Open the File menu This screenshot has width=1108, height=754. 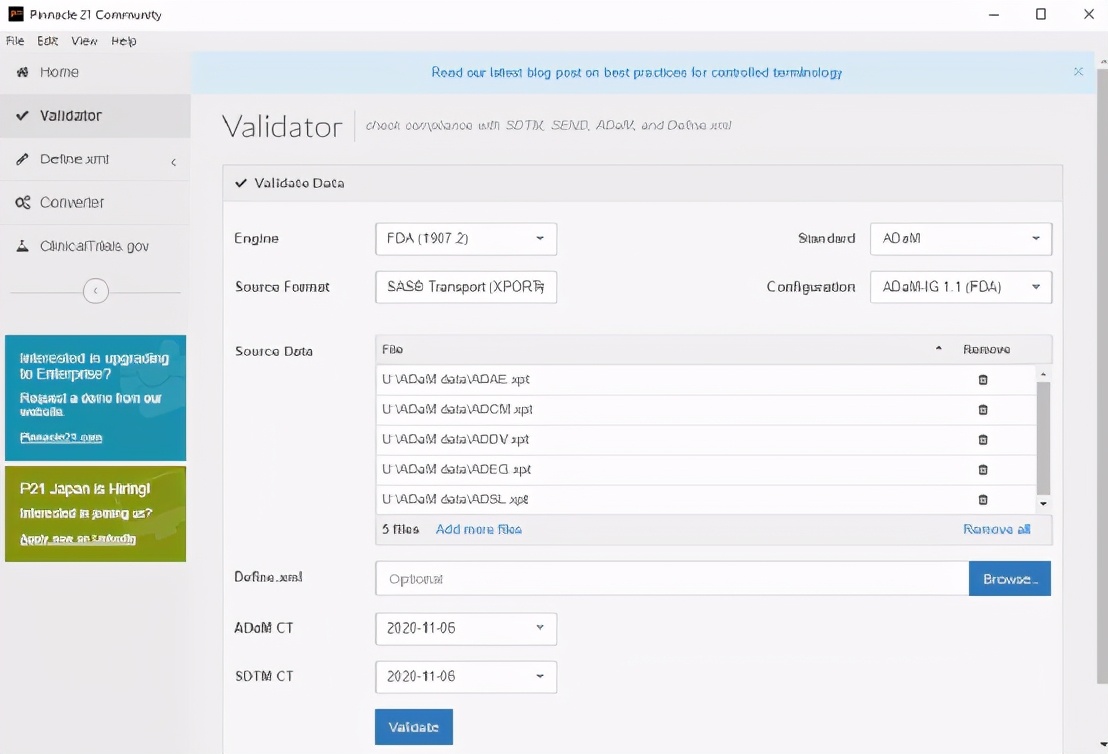pyautogui.click(x=15, y=41)
